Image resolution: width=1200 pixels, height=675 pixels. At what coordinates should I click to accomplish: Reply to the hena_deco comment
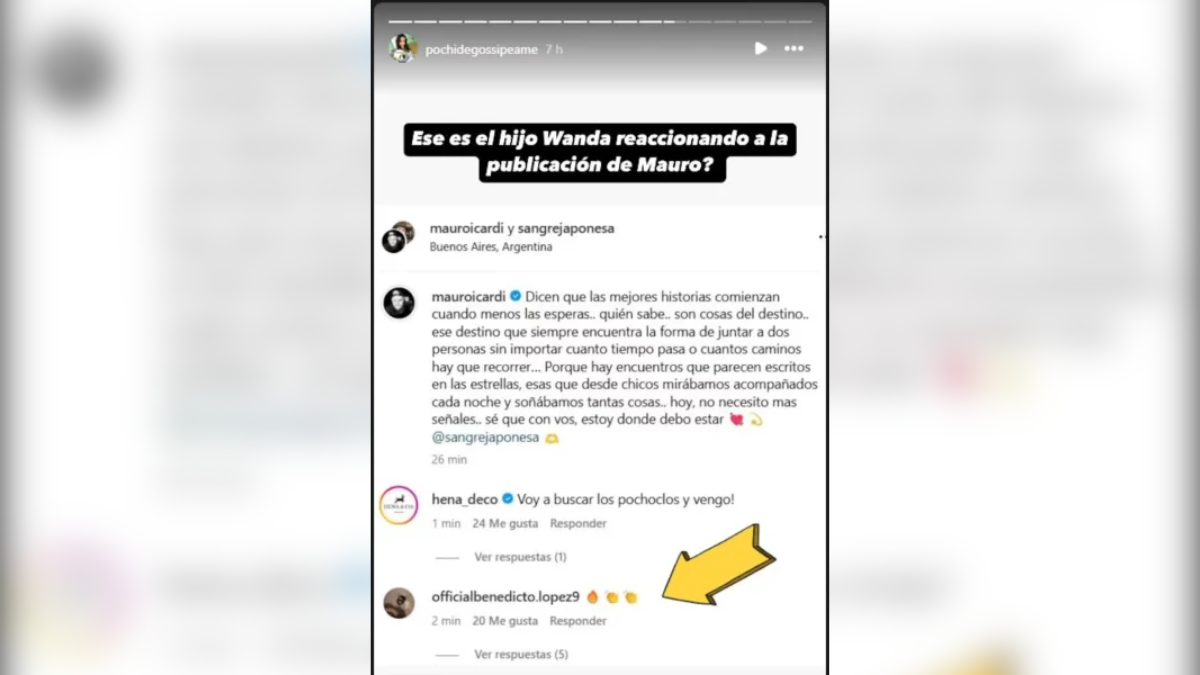578,523
